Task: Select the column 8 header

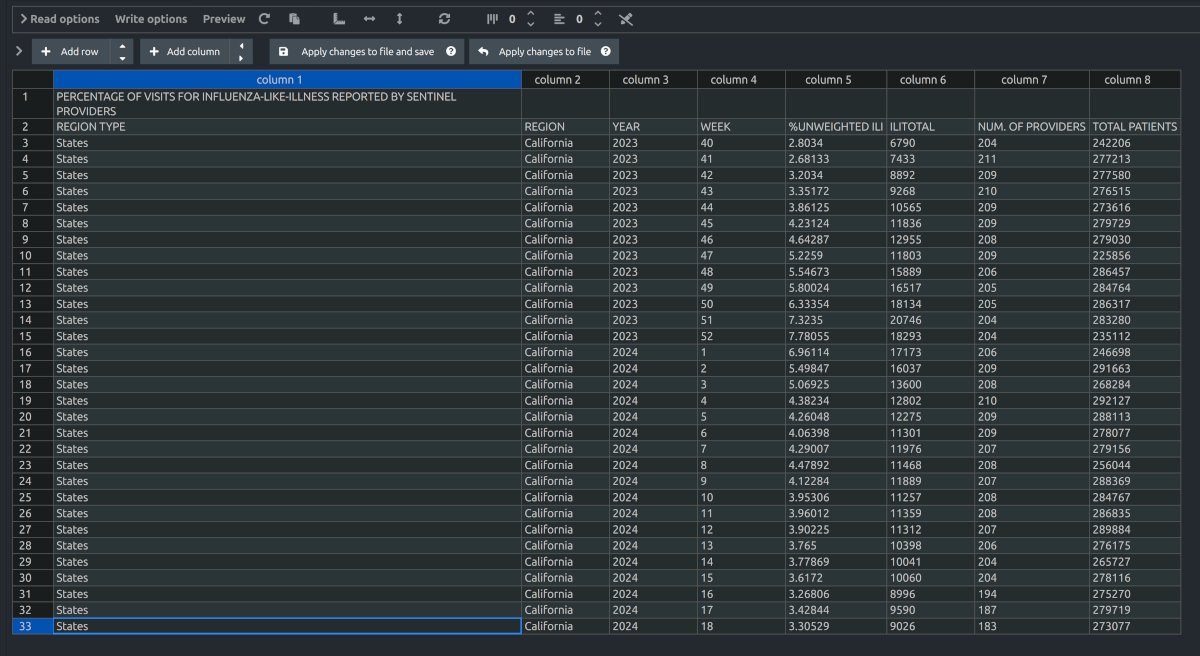Action: pyautogui.click(x=1137, y=79)
